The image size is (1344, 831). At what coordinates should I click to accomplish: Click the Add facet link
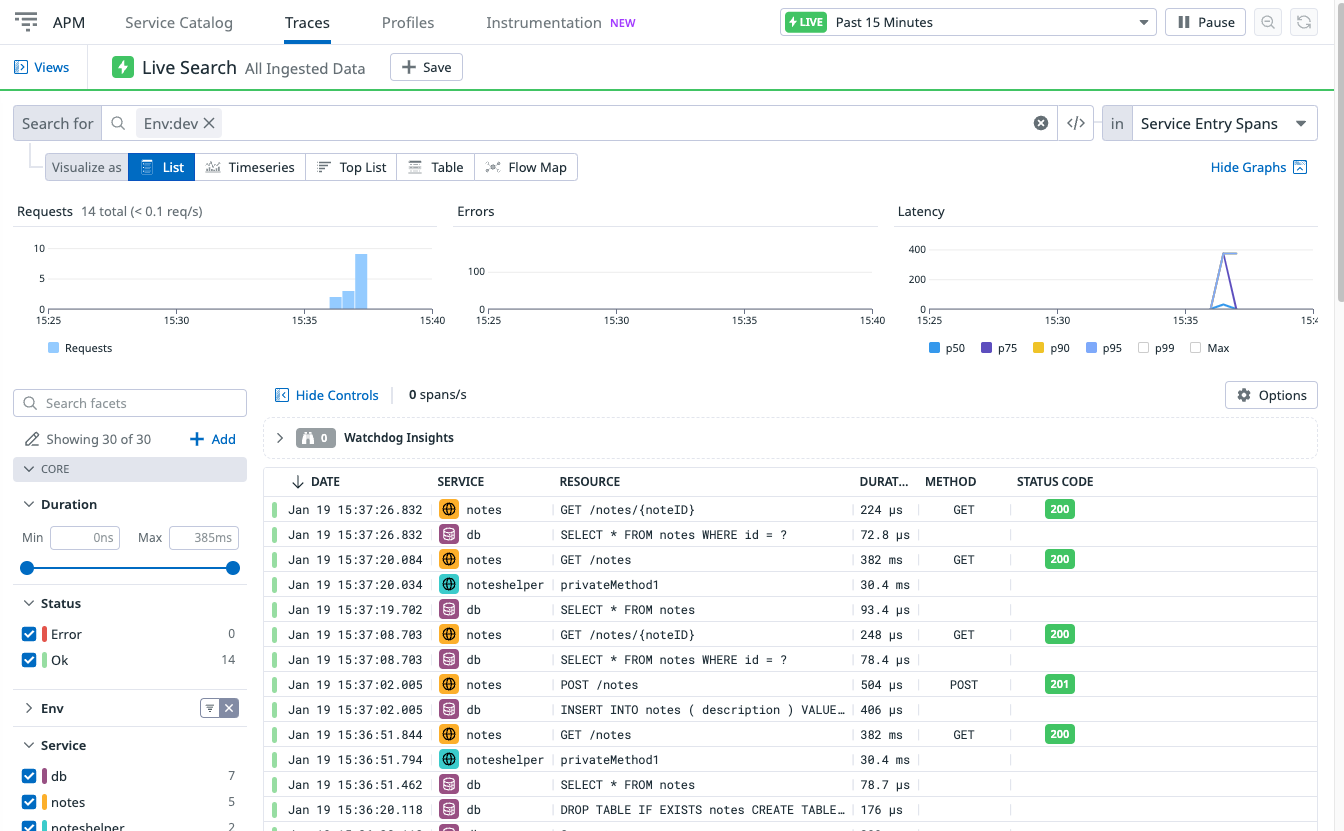point(213,439)
